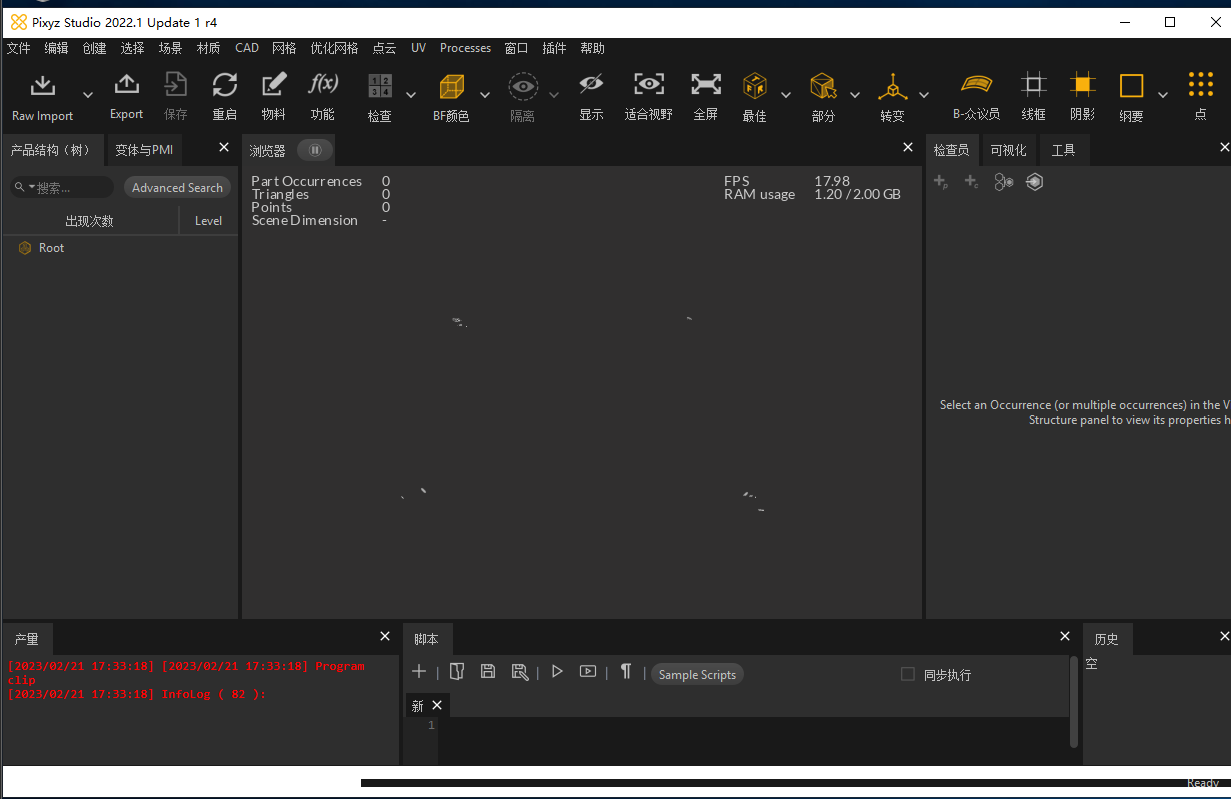1231x799 pixels.
Task: Open the 功能 f(x) functions icon
Action: pyautogui.click(x=323, y=84)
